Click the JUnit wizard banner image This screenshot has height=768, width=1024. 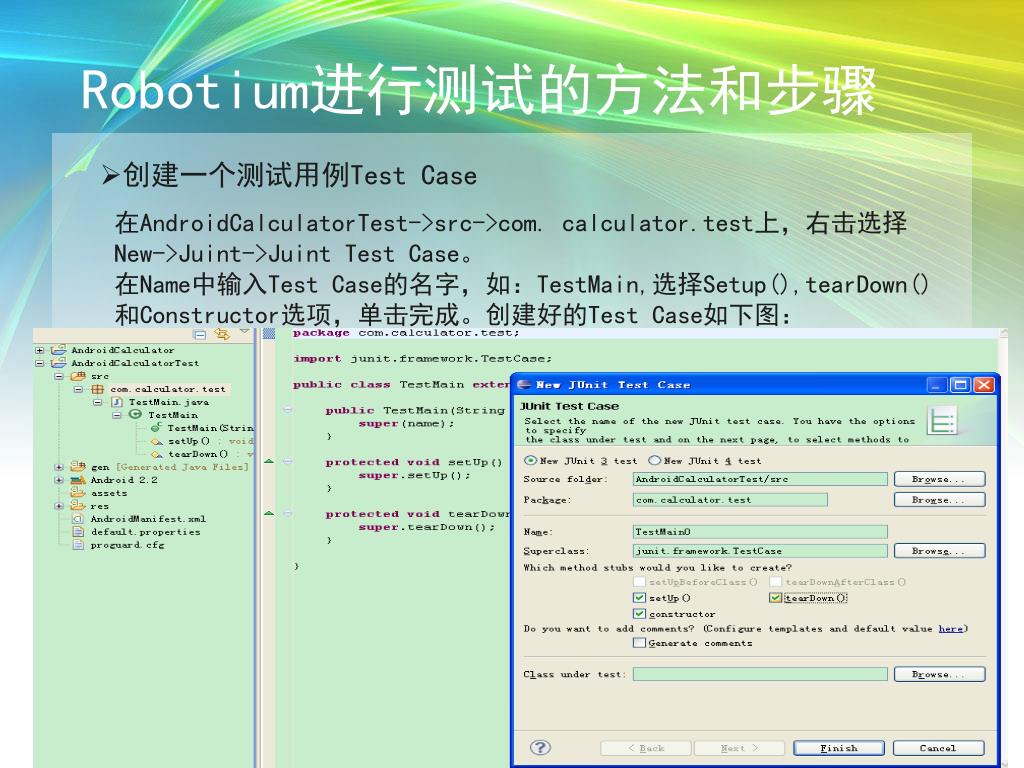point(942,421)
